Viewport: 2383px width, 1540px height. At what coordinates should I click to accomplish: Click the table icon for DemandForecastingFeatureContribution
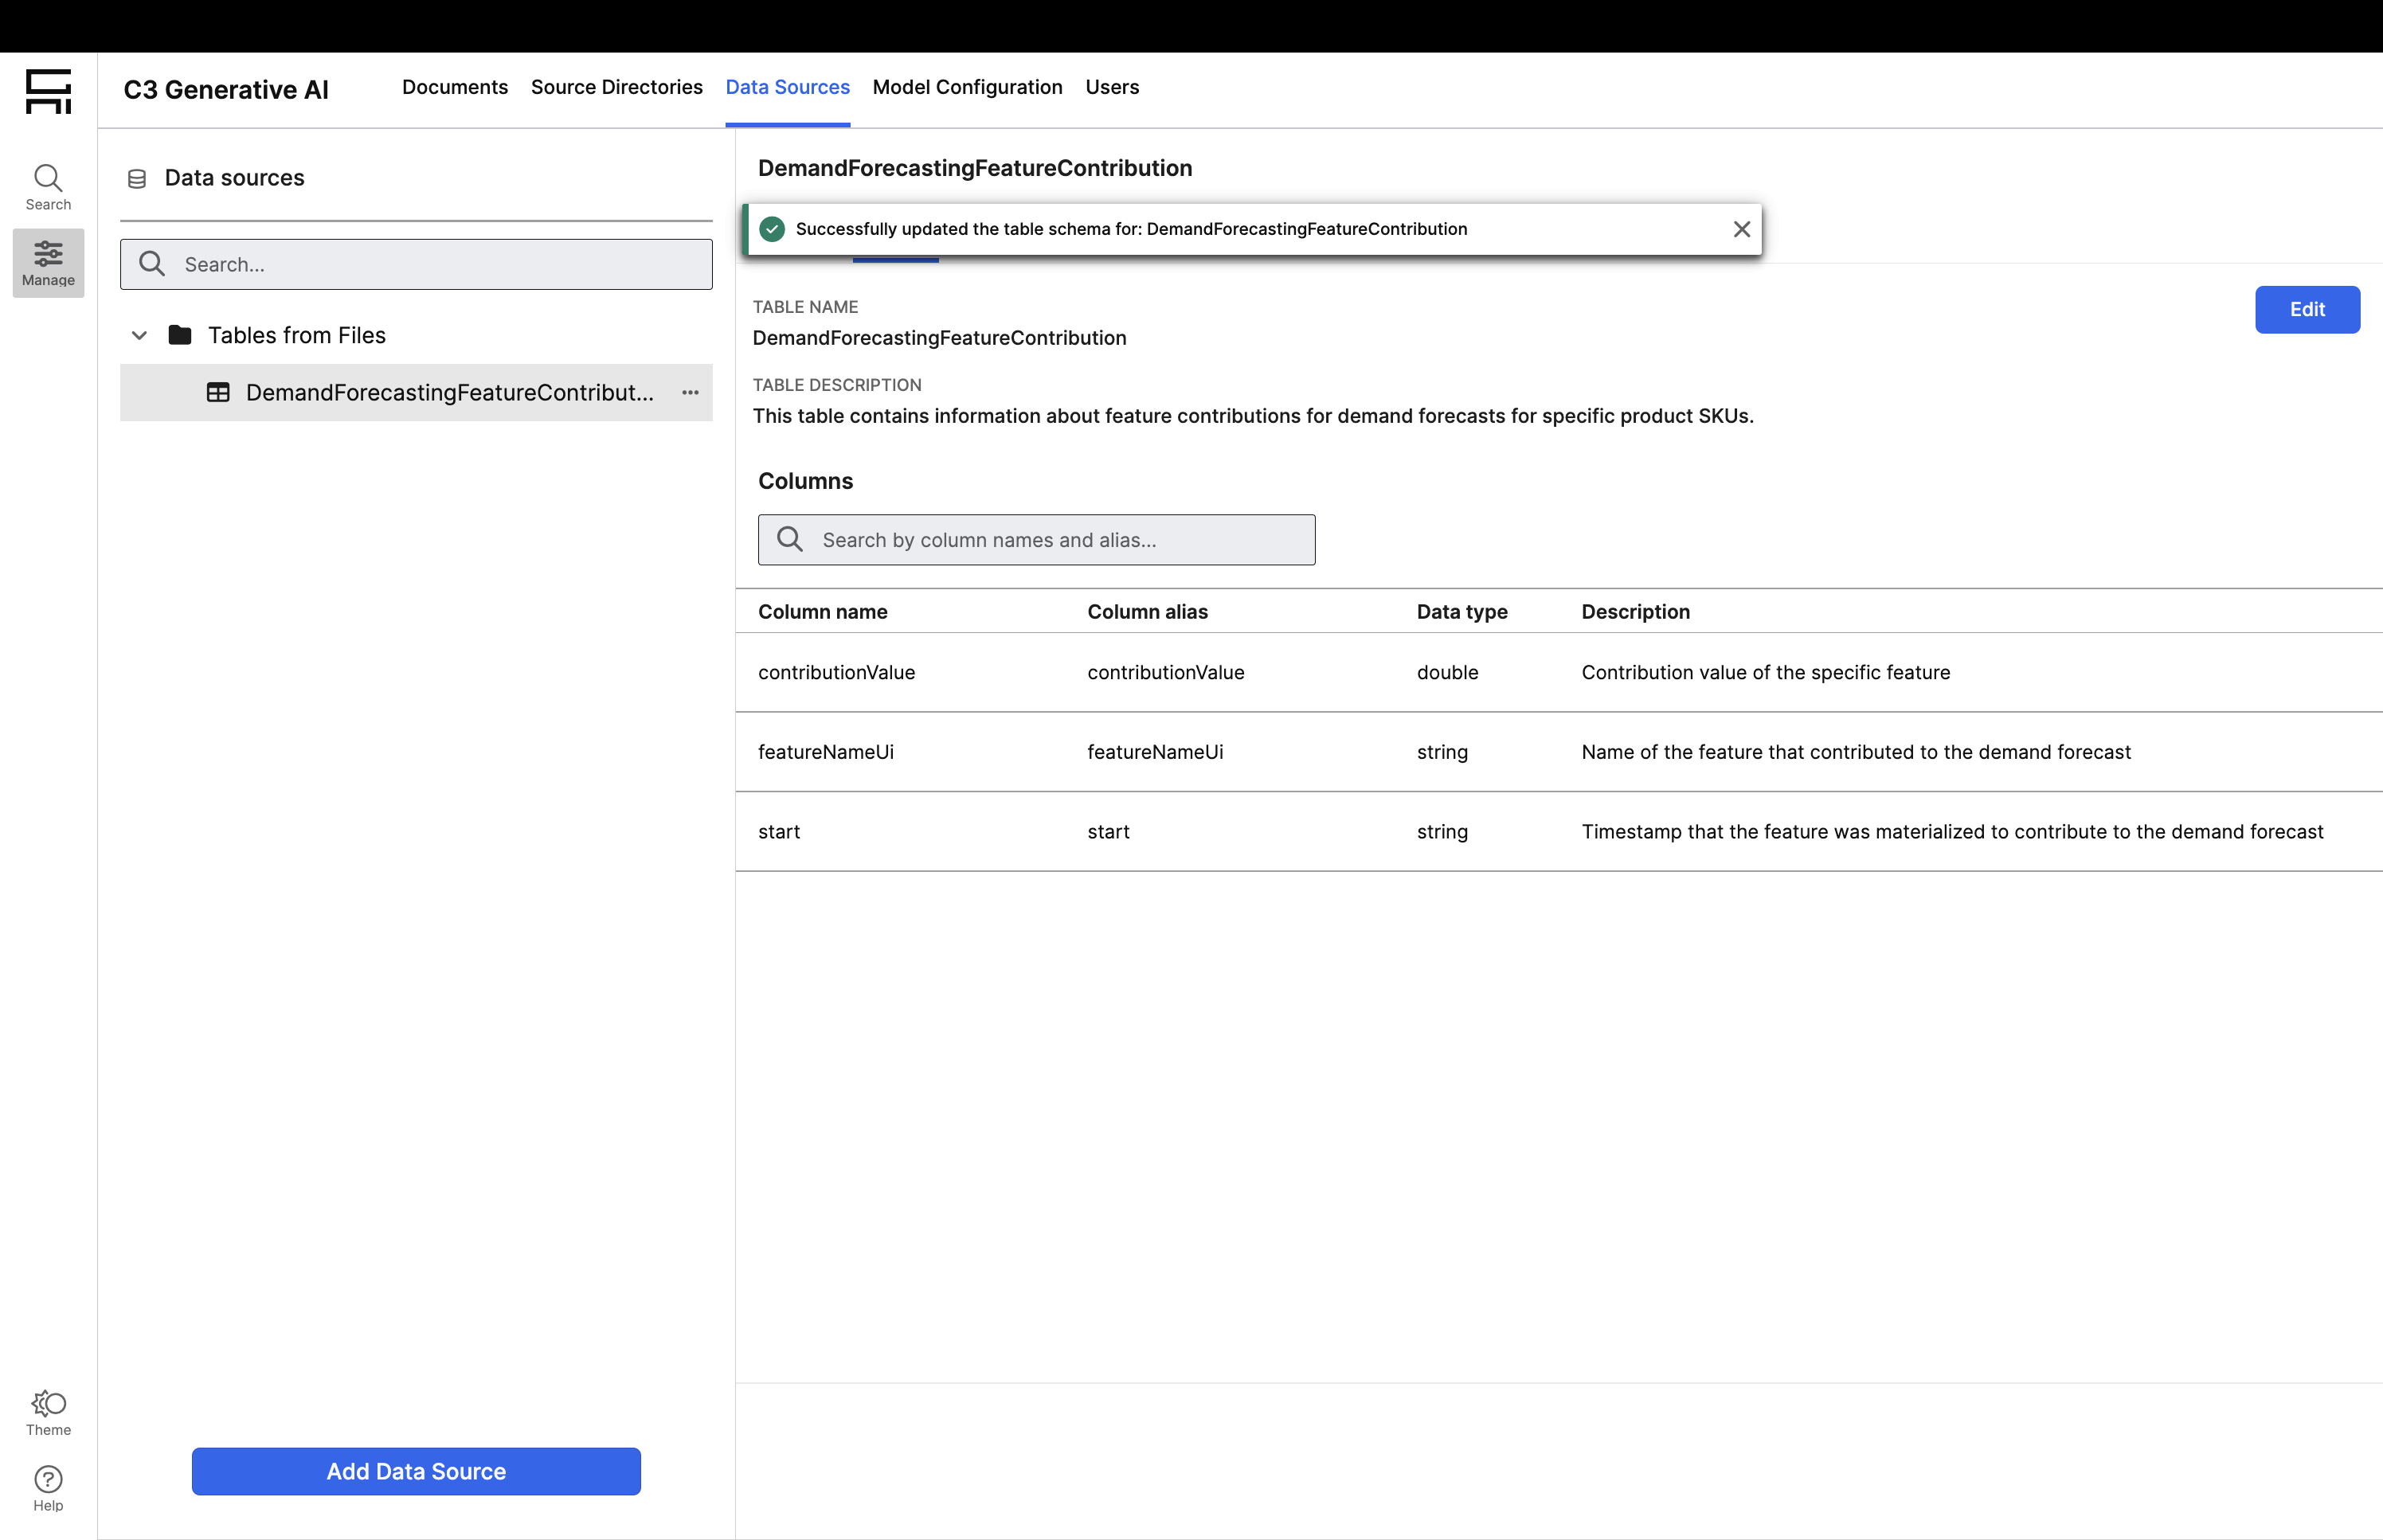point(218,392)
